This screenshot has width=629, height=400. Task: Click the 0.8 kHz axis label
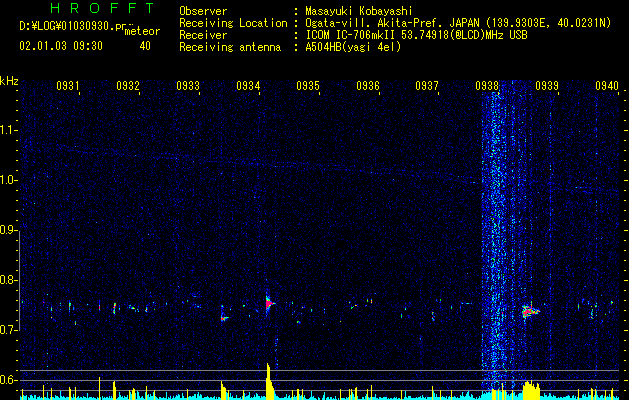(x=8, y=280)
